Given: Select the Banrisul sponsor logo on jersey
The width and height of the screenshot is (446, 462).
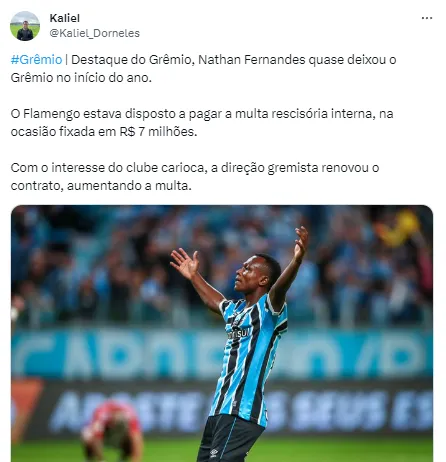Looking at the screenshot, I should (x=238, y=333).
